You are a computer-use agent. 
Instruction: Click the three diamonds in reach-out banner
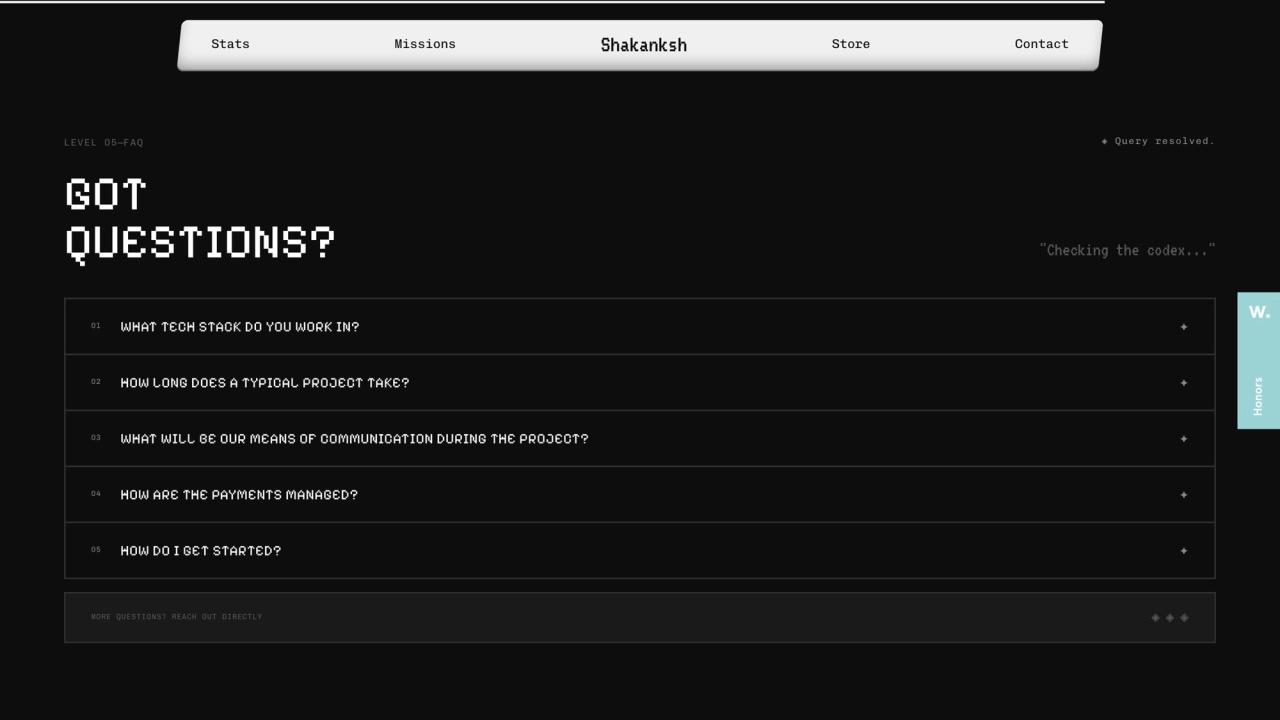pos(1170,618)
